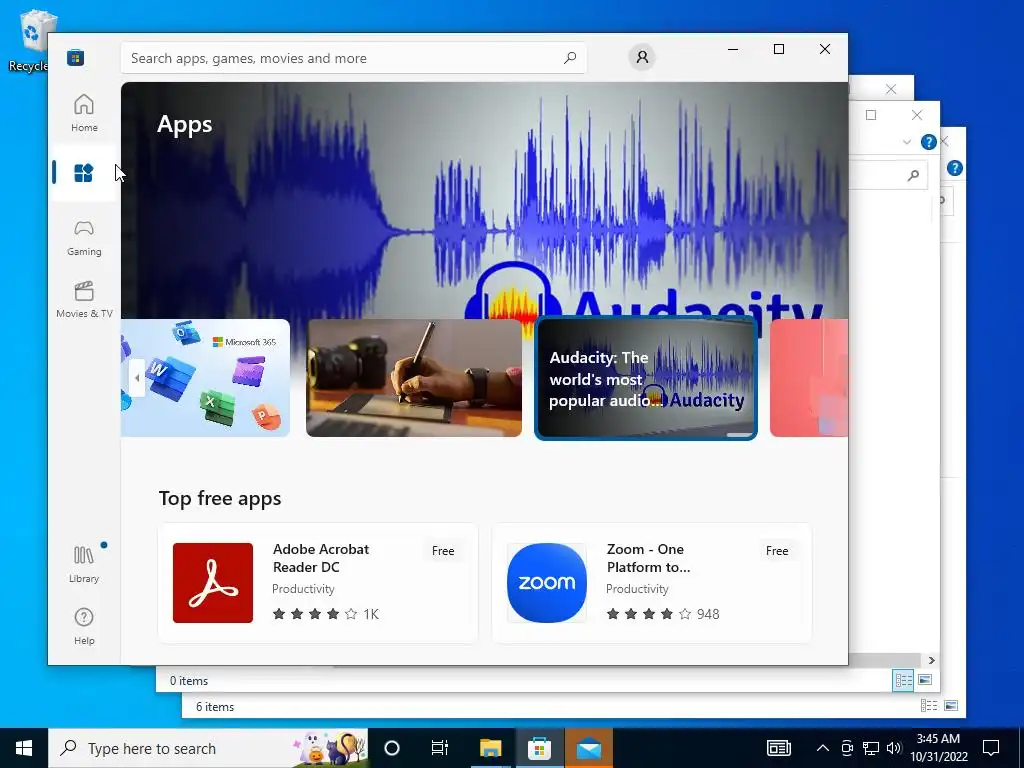Open the Windows Start menu
The width and height of the screenshot is (1024, 768).
(x=24, y=748)
